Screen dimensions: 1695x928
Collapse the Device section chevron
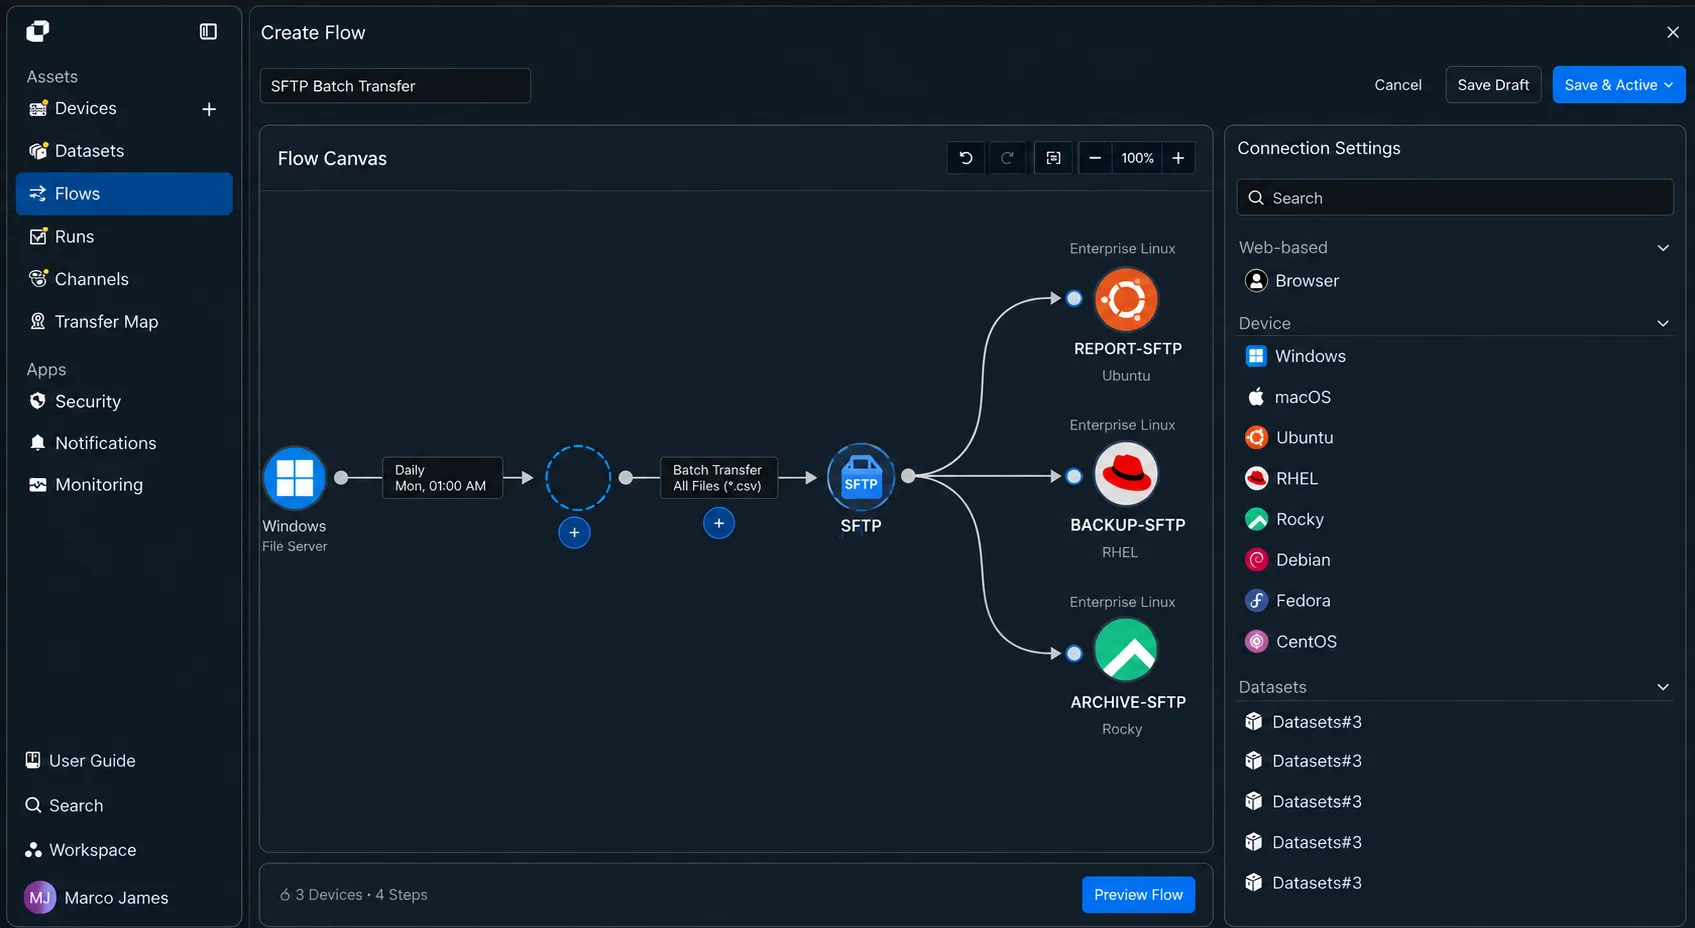1663,323
